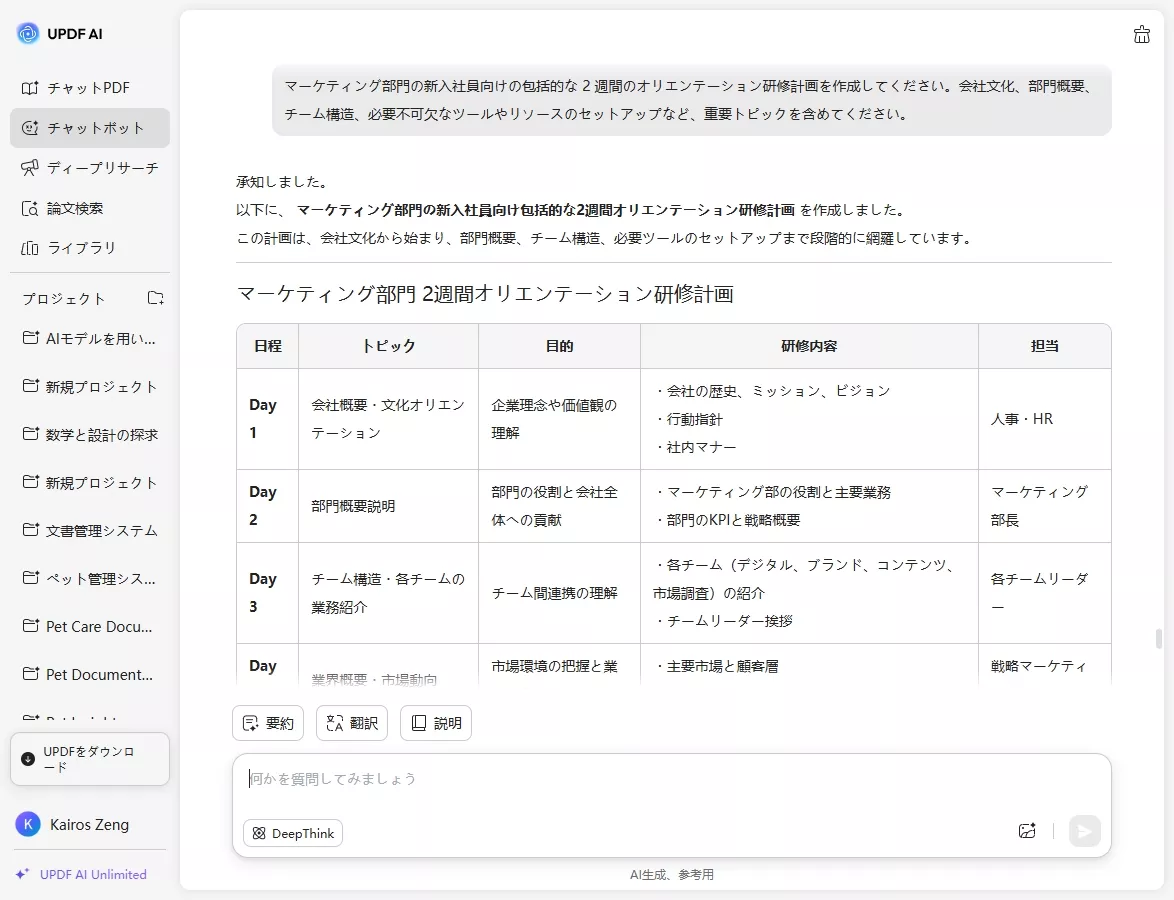This screenshot has height=900, width=1174.
Task: Click the UPDFをダウンロード download button
Action: [x=90, y=758]
